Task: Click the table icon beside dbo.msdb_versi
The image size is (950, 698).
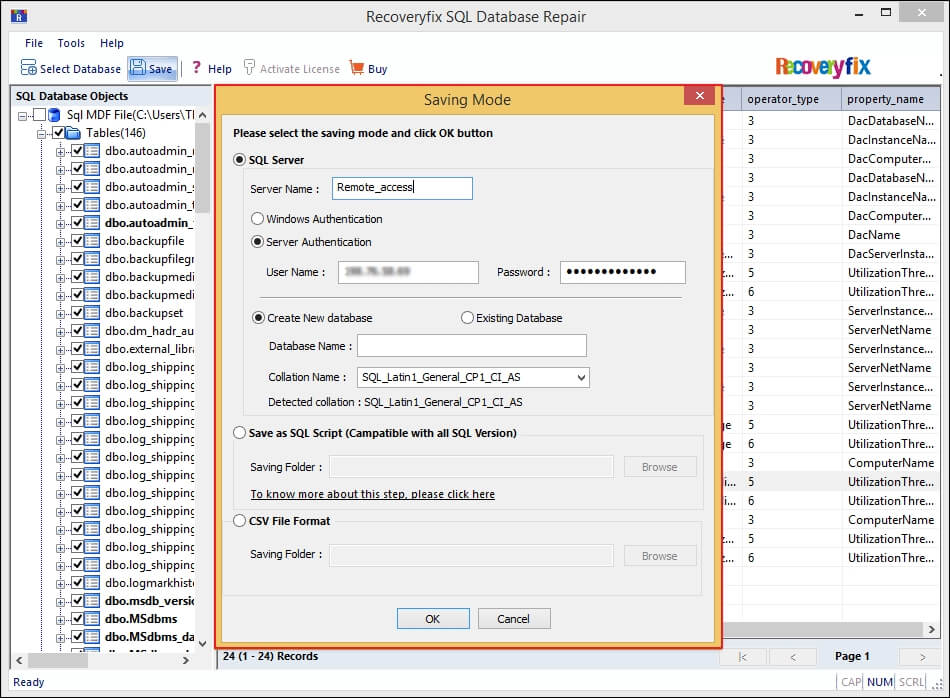Action: [x=92, y=600]
